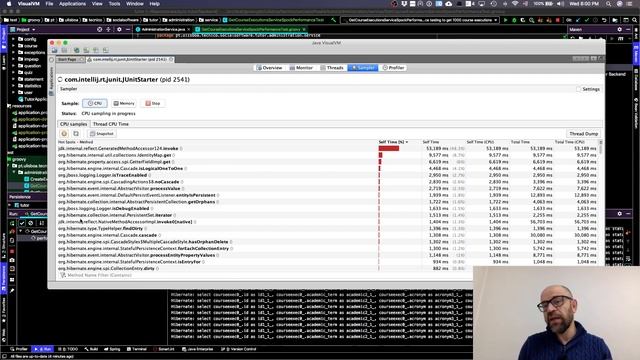Switch to the Monitor tab
Image resolution: width=640 pixels, height=360 pixels.
(301, 68)
